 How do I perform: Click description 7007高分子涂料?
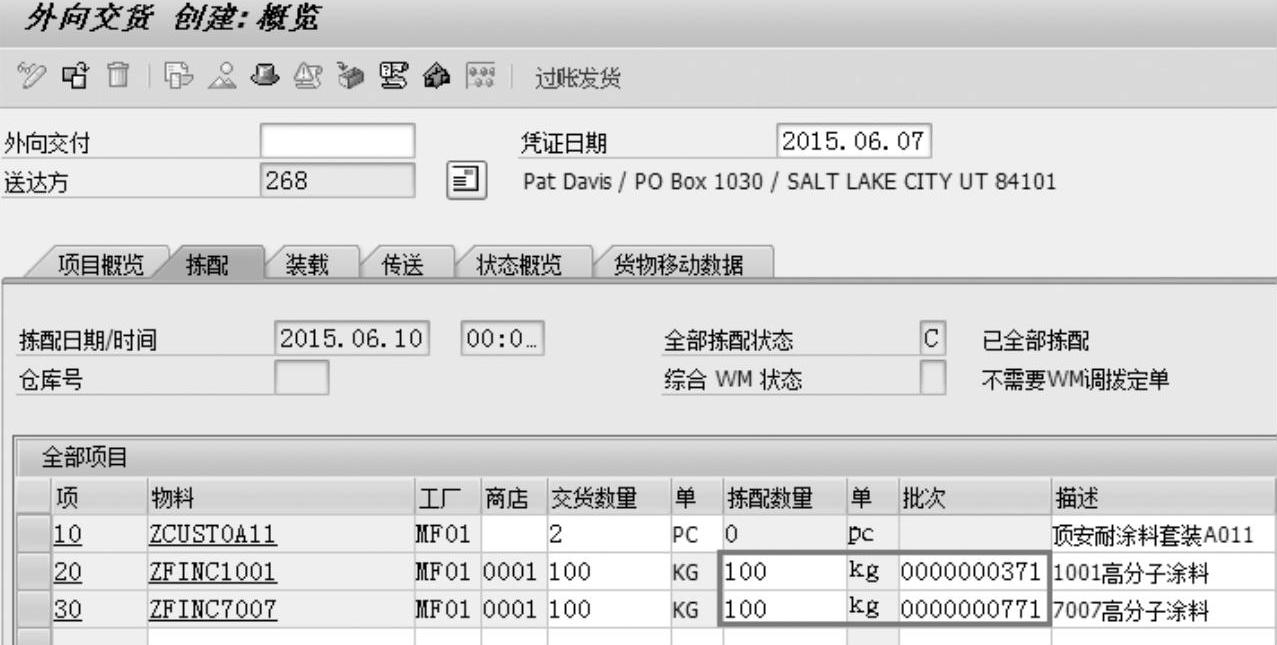point(1131,610)
